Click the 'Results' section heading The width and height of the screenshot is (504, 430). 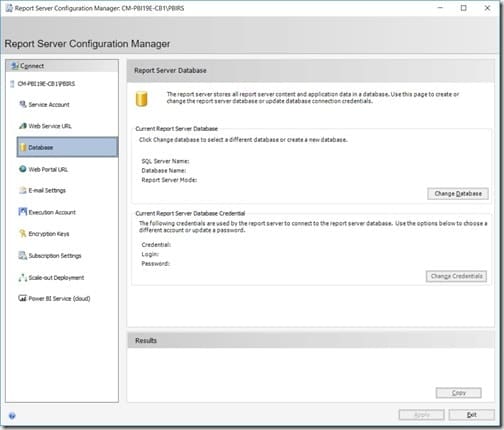pos(146,340)
